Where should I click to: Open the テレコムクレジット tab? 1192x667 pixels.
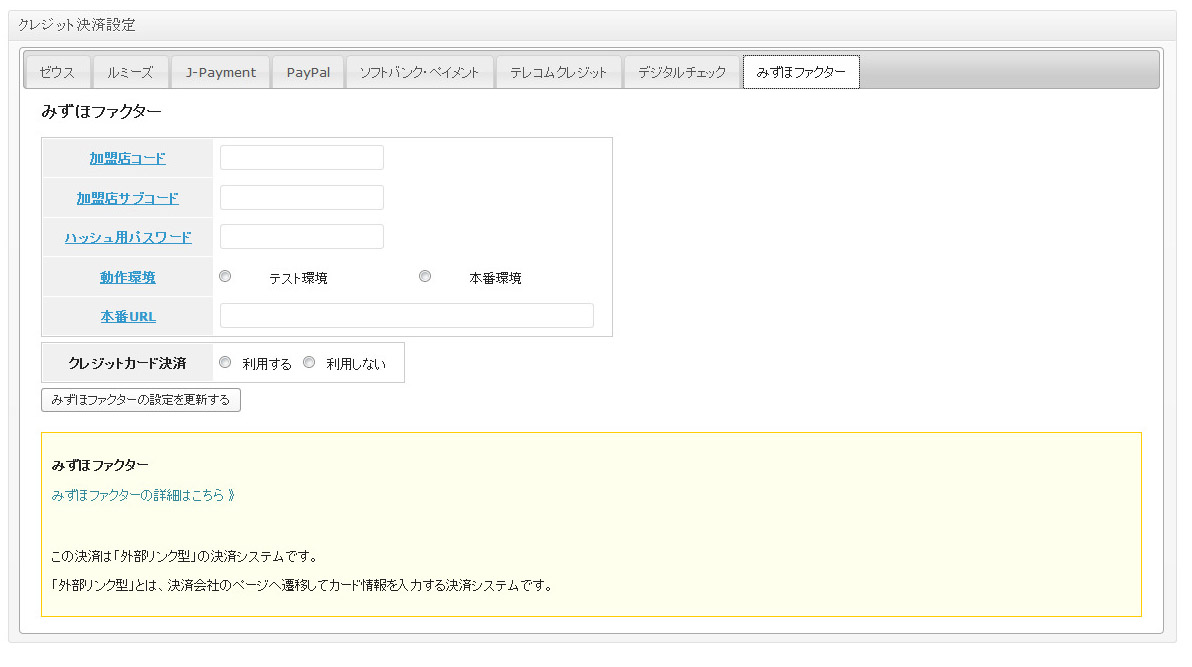[x=558, y=73]
